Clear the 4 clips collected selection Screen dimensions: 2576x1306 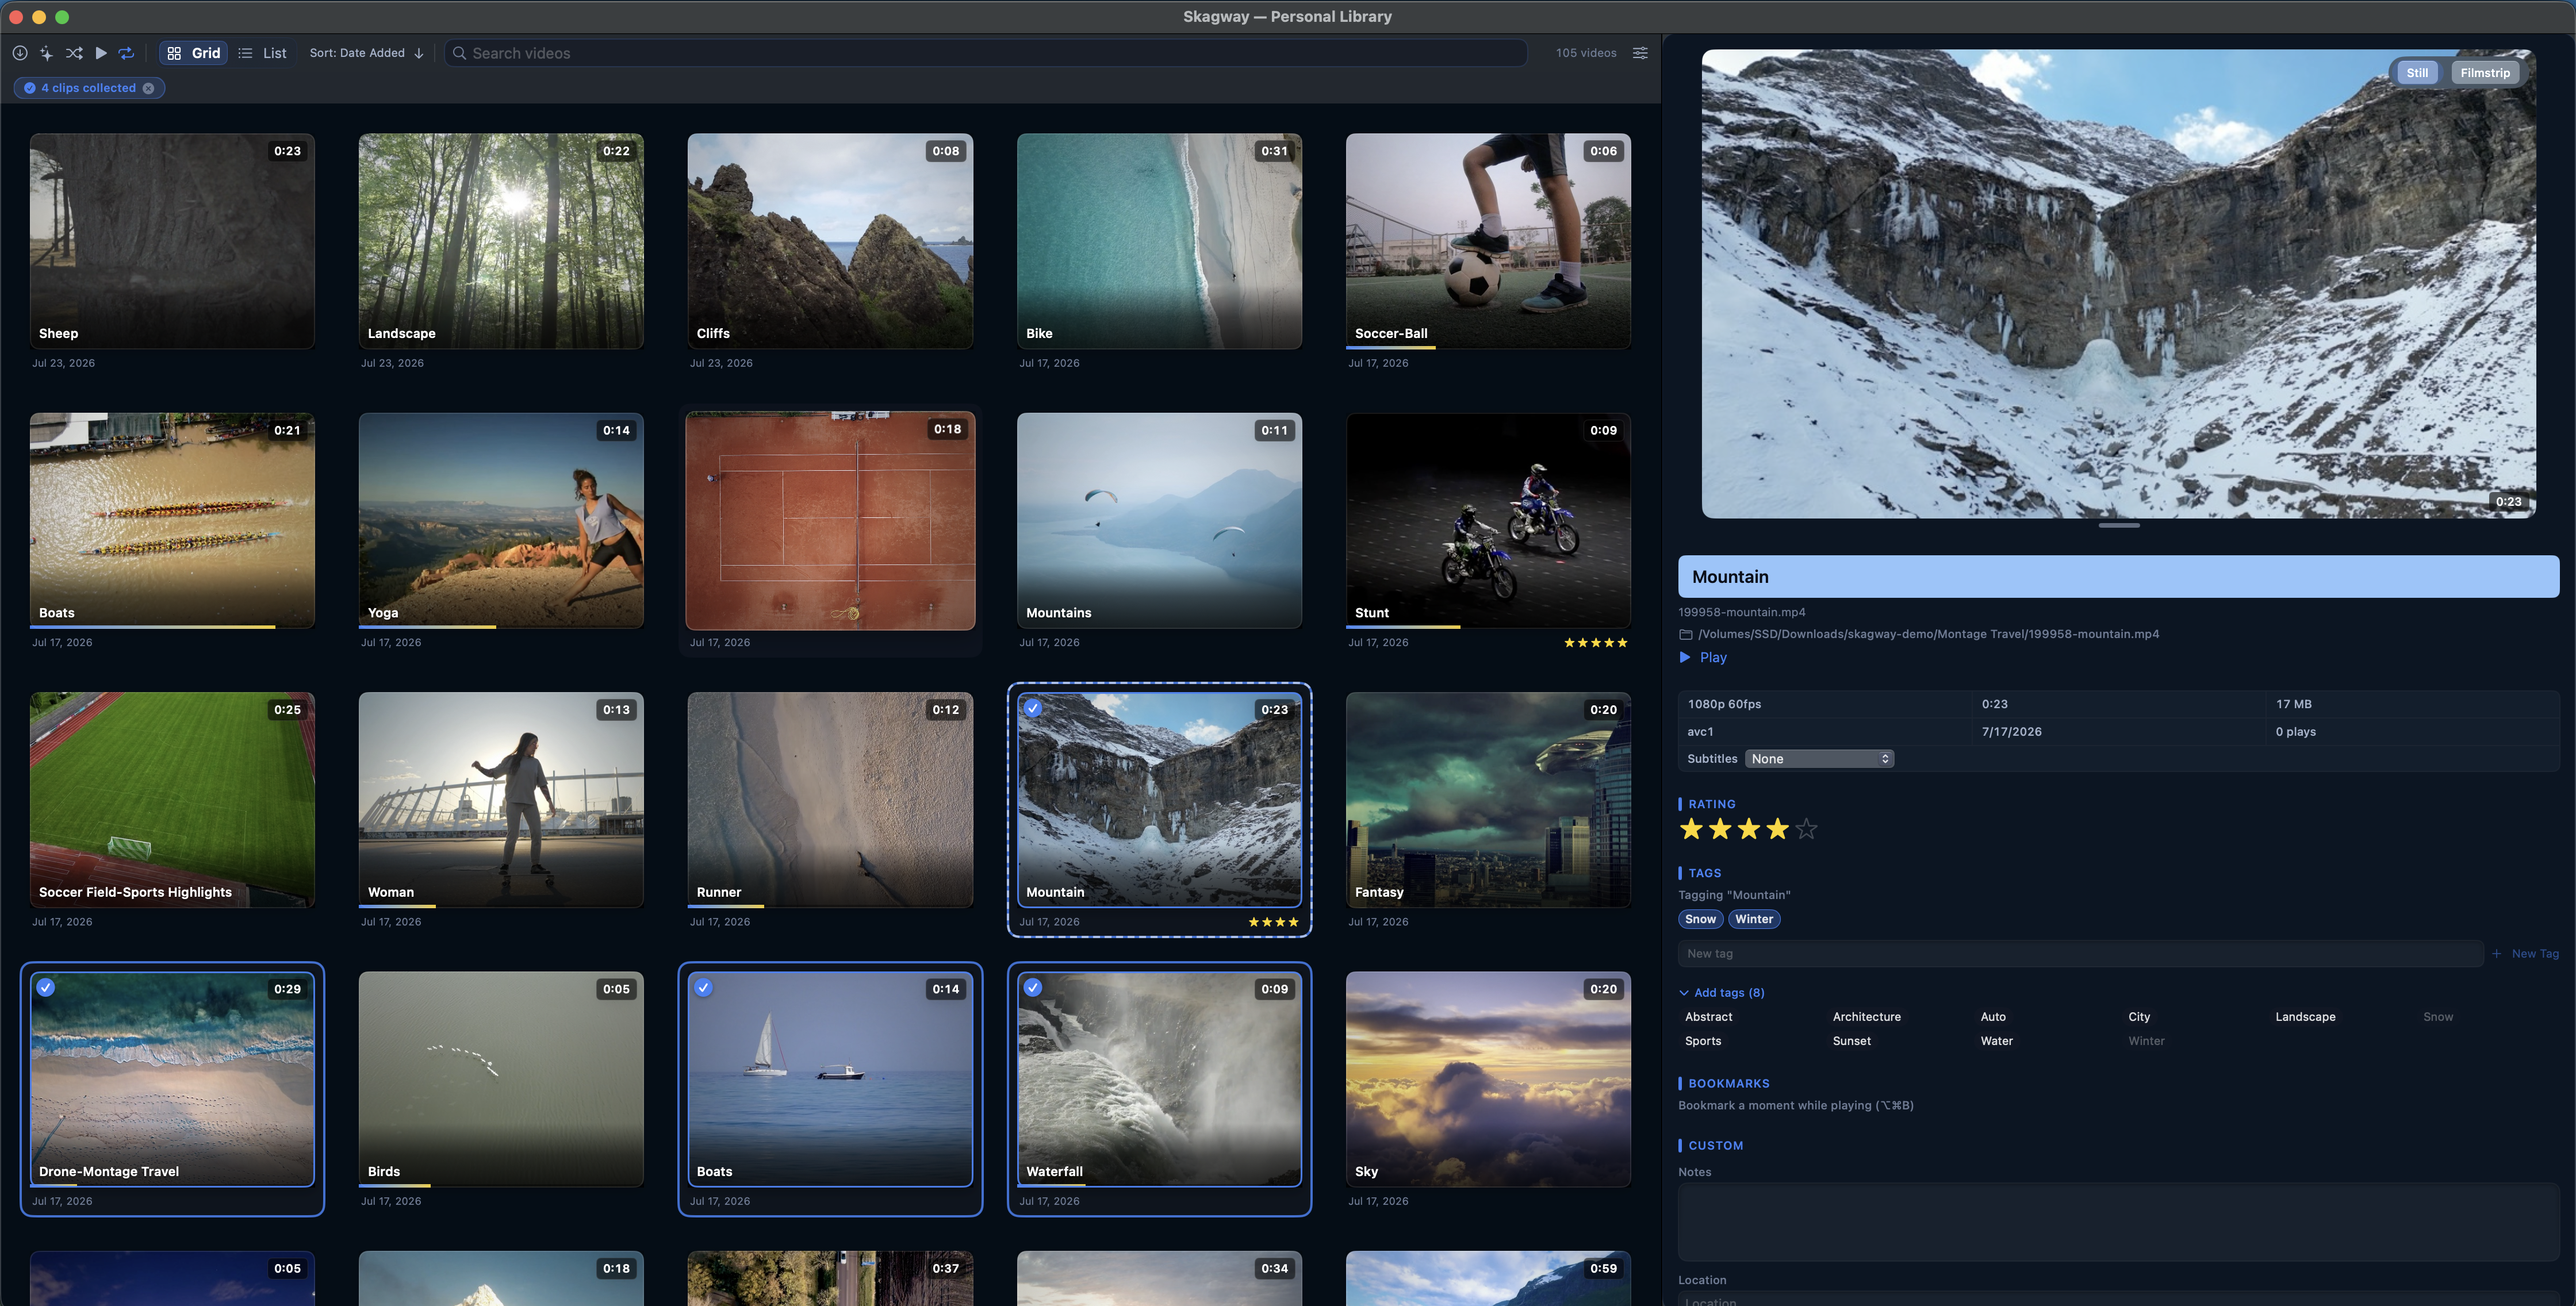click(x=149, y=88)
